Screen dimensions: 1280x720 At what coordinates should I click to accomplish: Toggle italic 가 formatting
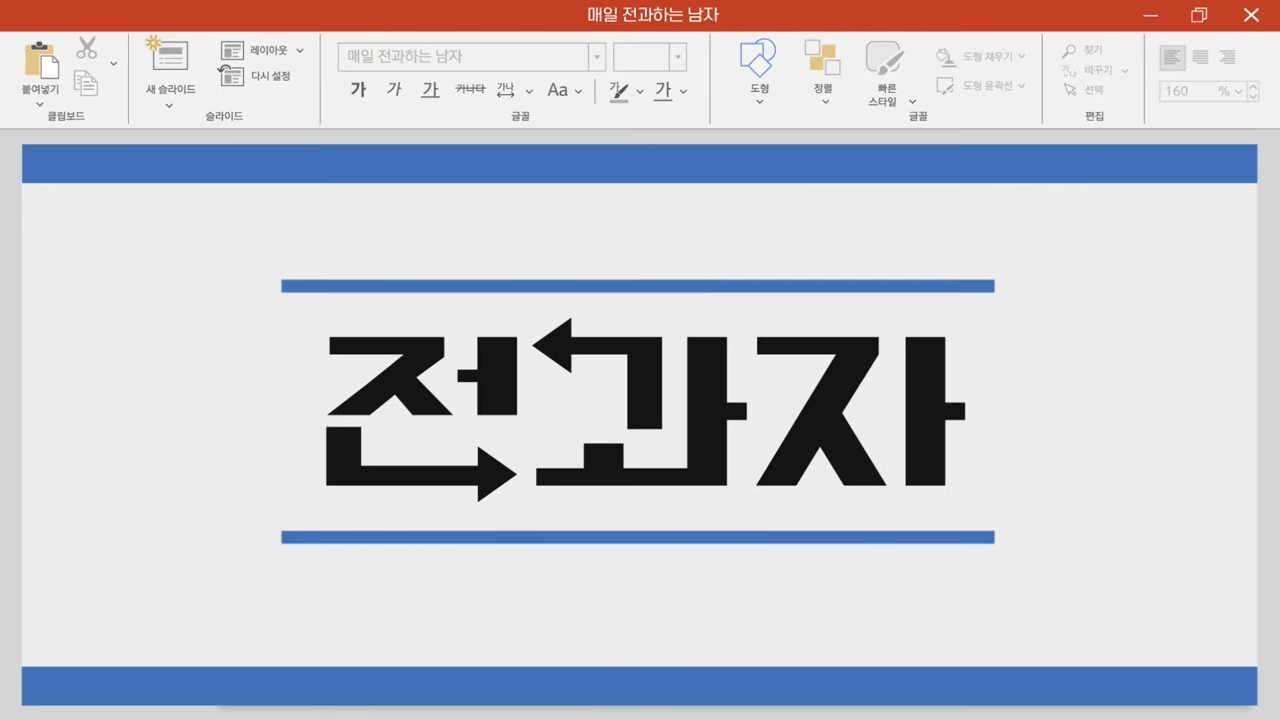tap(394, 90)
